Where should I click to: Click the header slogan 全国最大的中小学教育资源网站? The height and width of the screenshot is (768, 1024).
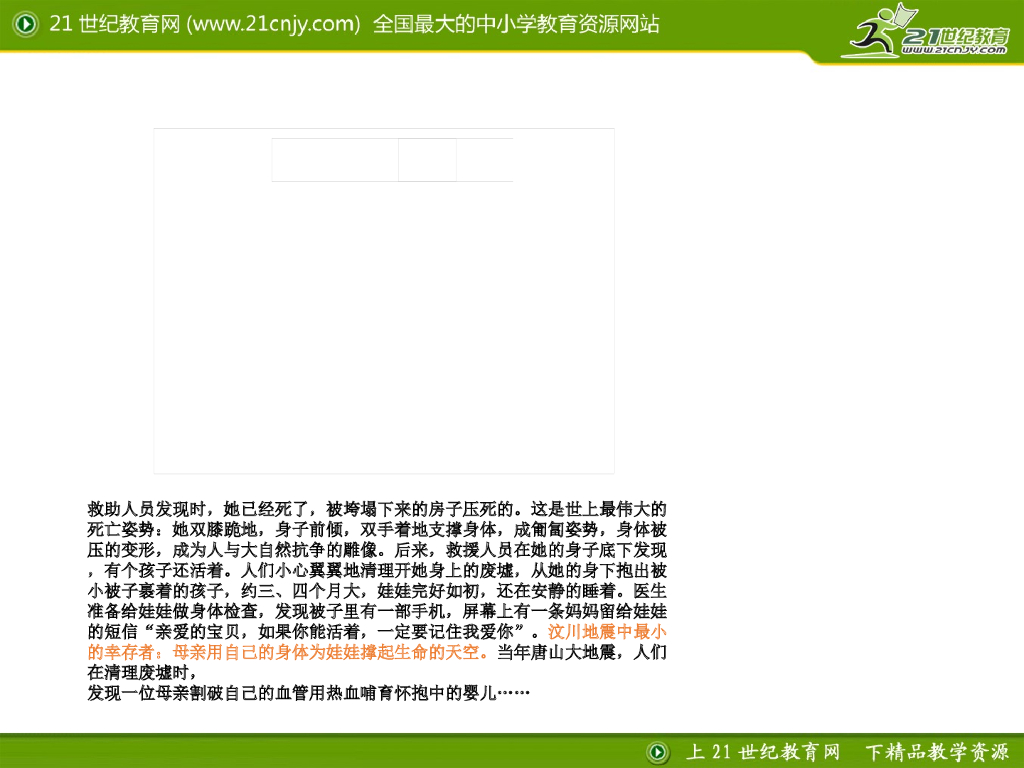pos(516,24)
